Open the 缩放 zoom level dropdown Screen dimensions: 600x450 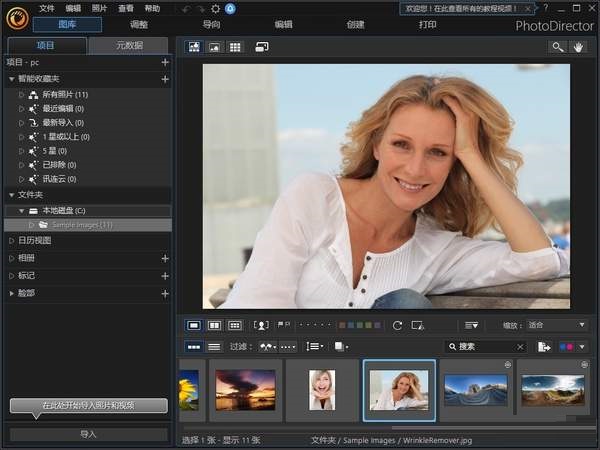pyautogui.click(x=556, y=325)
